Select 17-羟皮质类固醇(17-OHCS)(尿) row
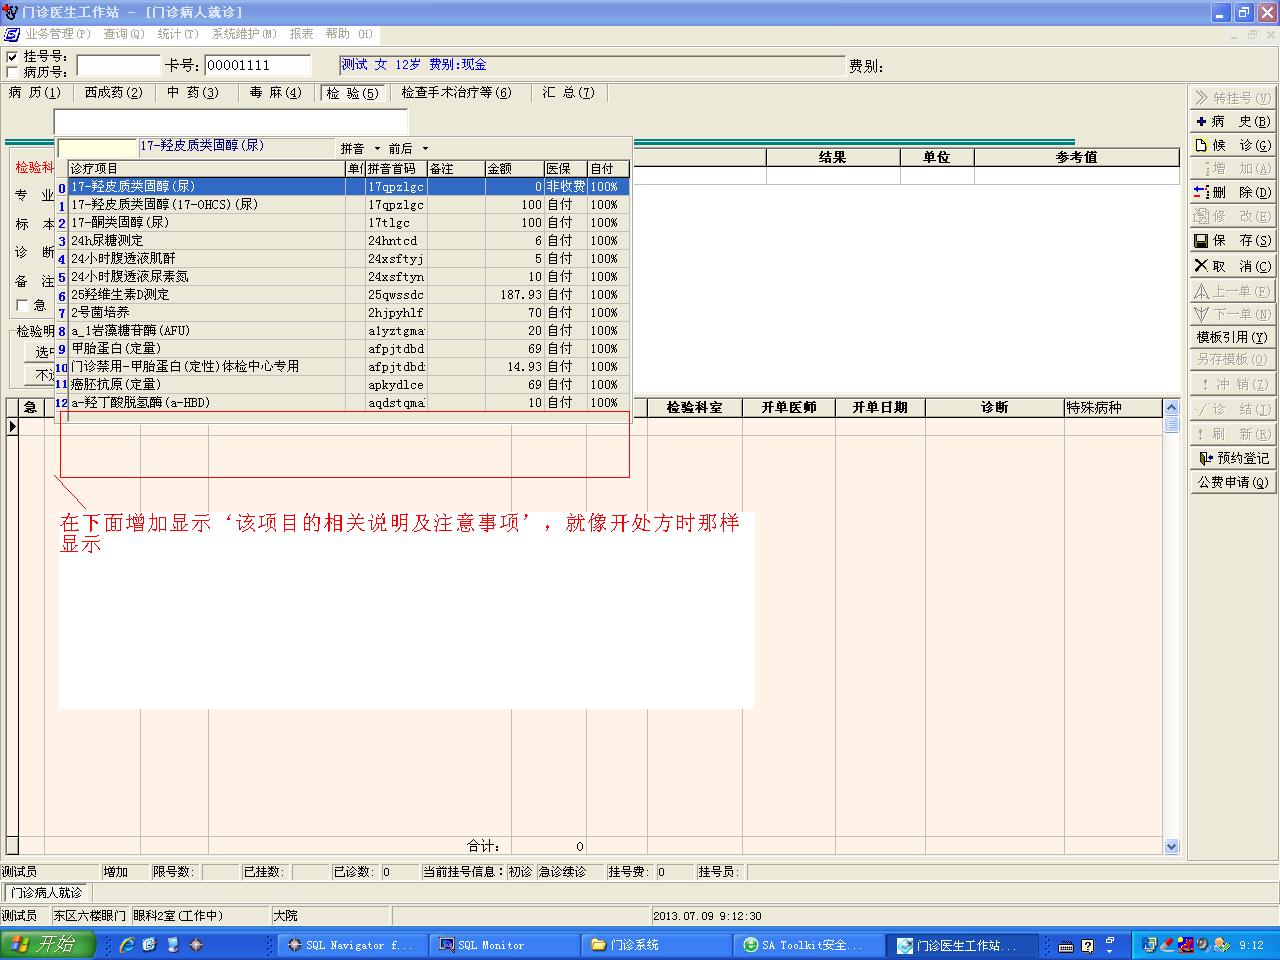 [x=349, y=205]
